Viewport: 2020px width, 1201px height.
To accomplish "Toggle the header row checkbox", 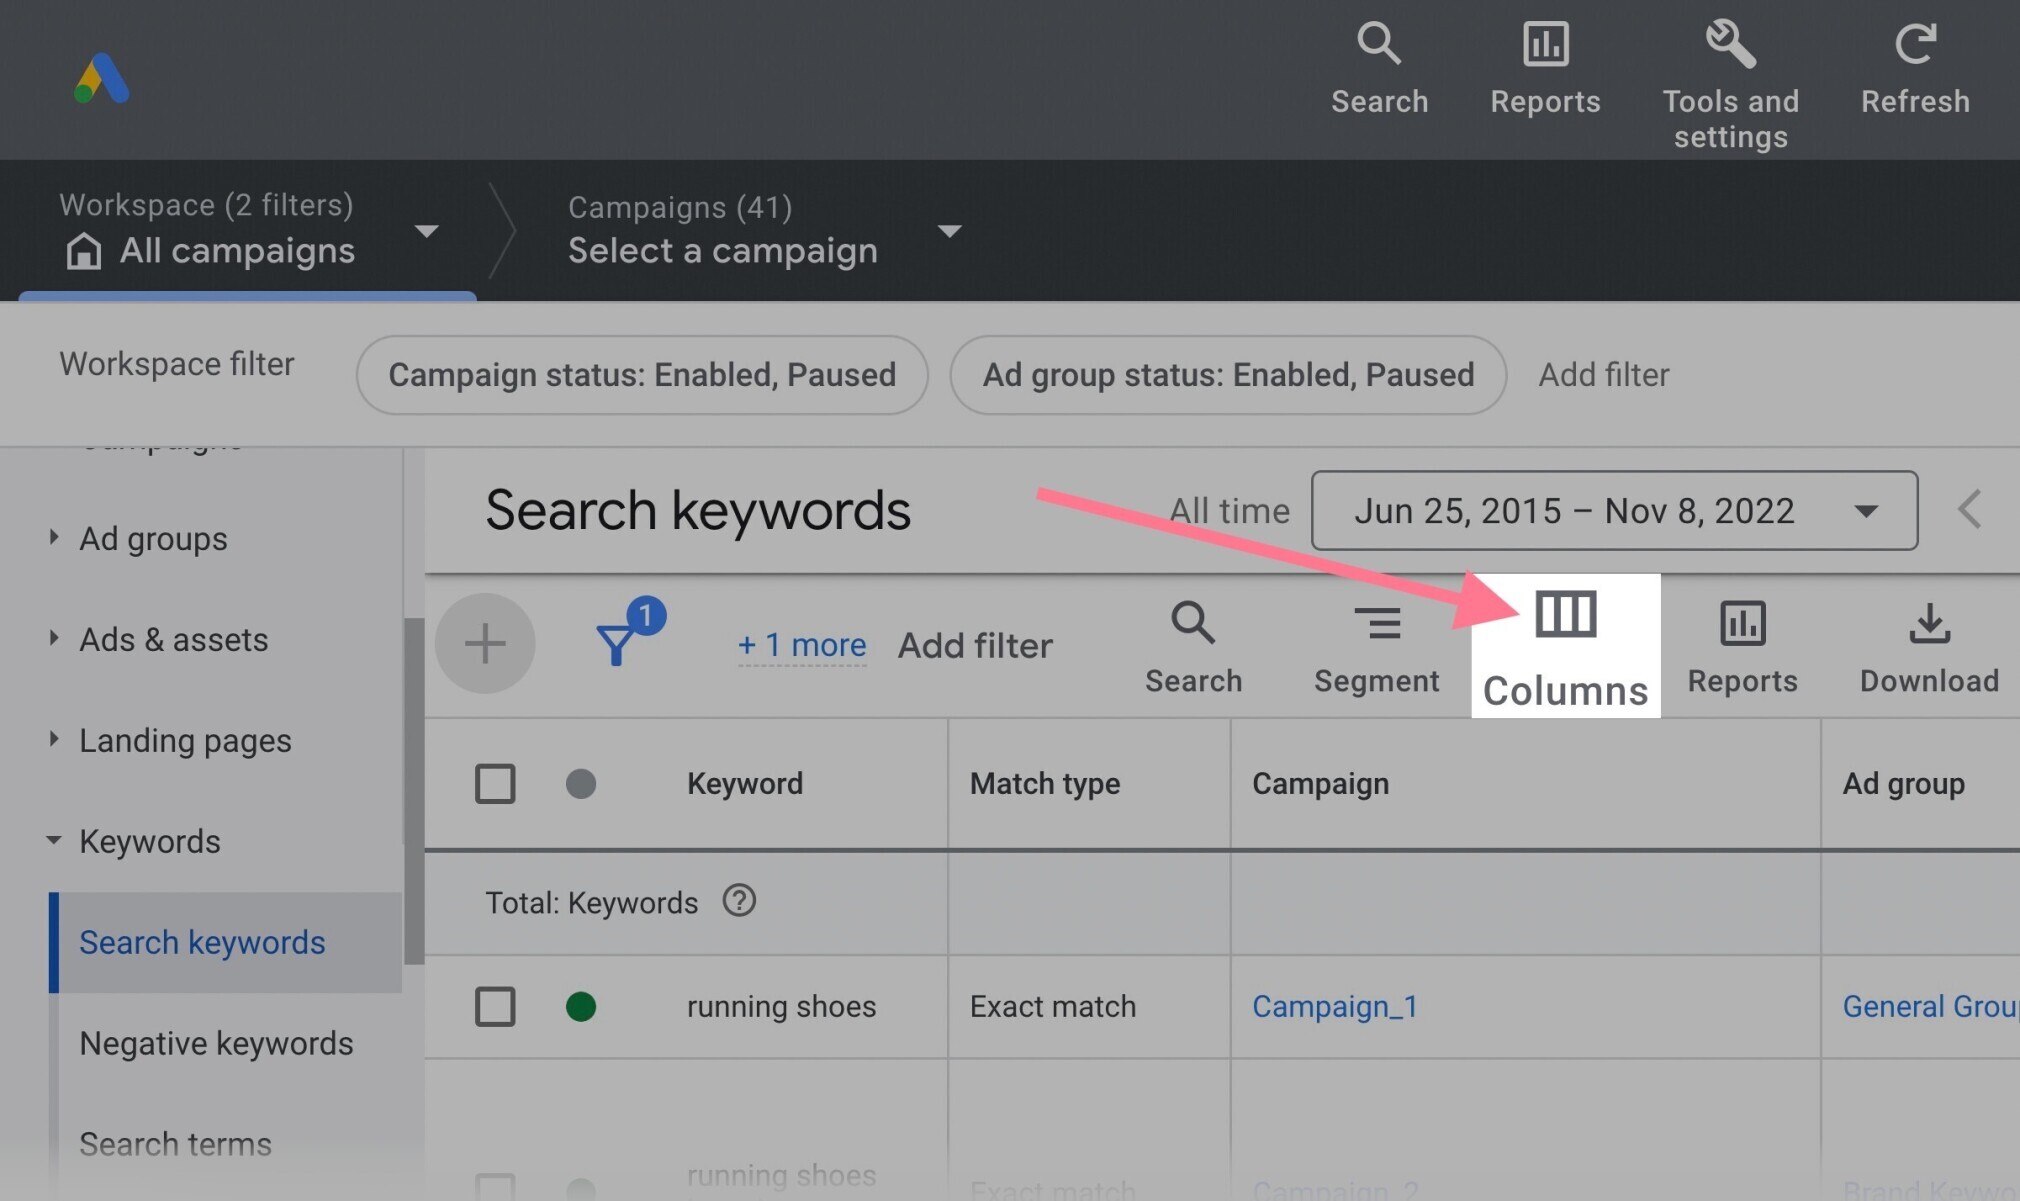I will pyautogui.click(x=496, y=784).
